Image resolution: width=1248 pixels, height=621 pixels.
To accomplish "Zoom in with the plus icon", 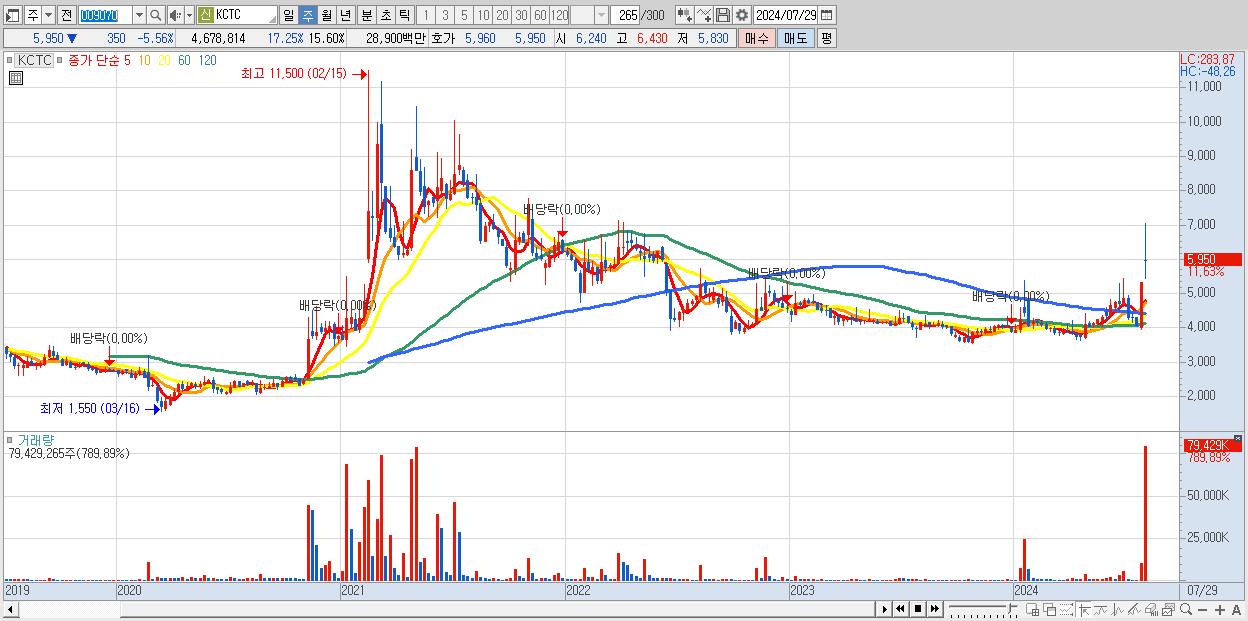I will coord(1220,610).
